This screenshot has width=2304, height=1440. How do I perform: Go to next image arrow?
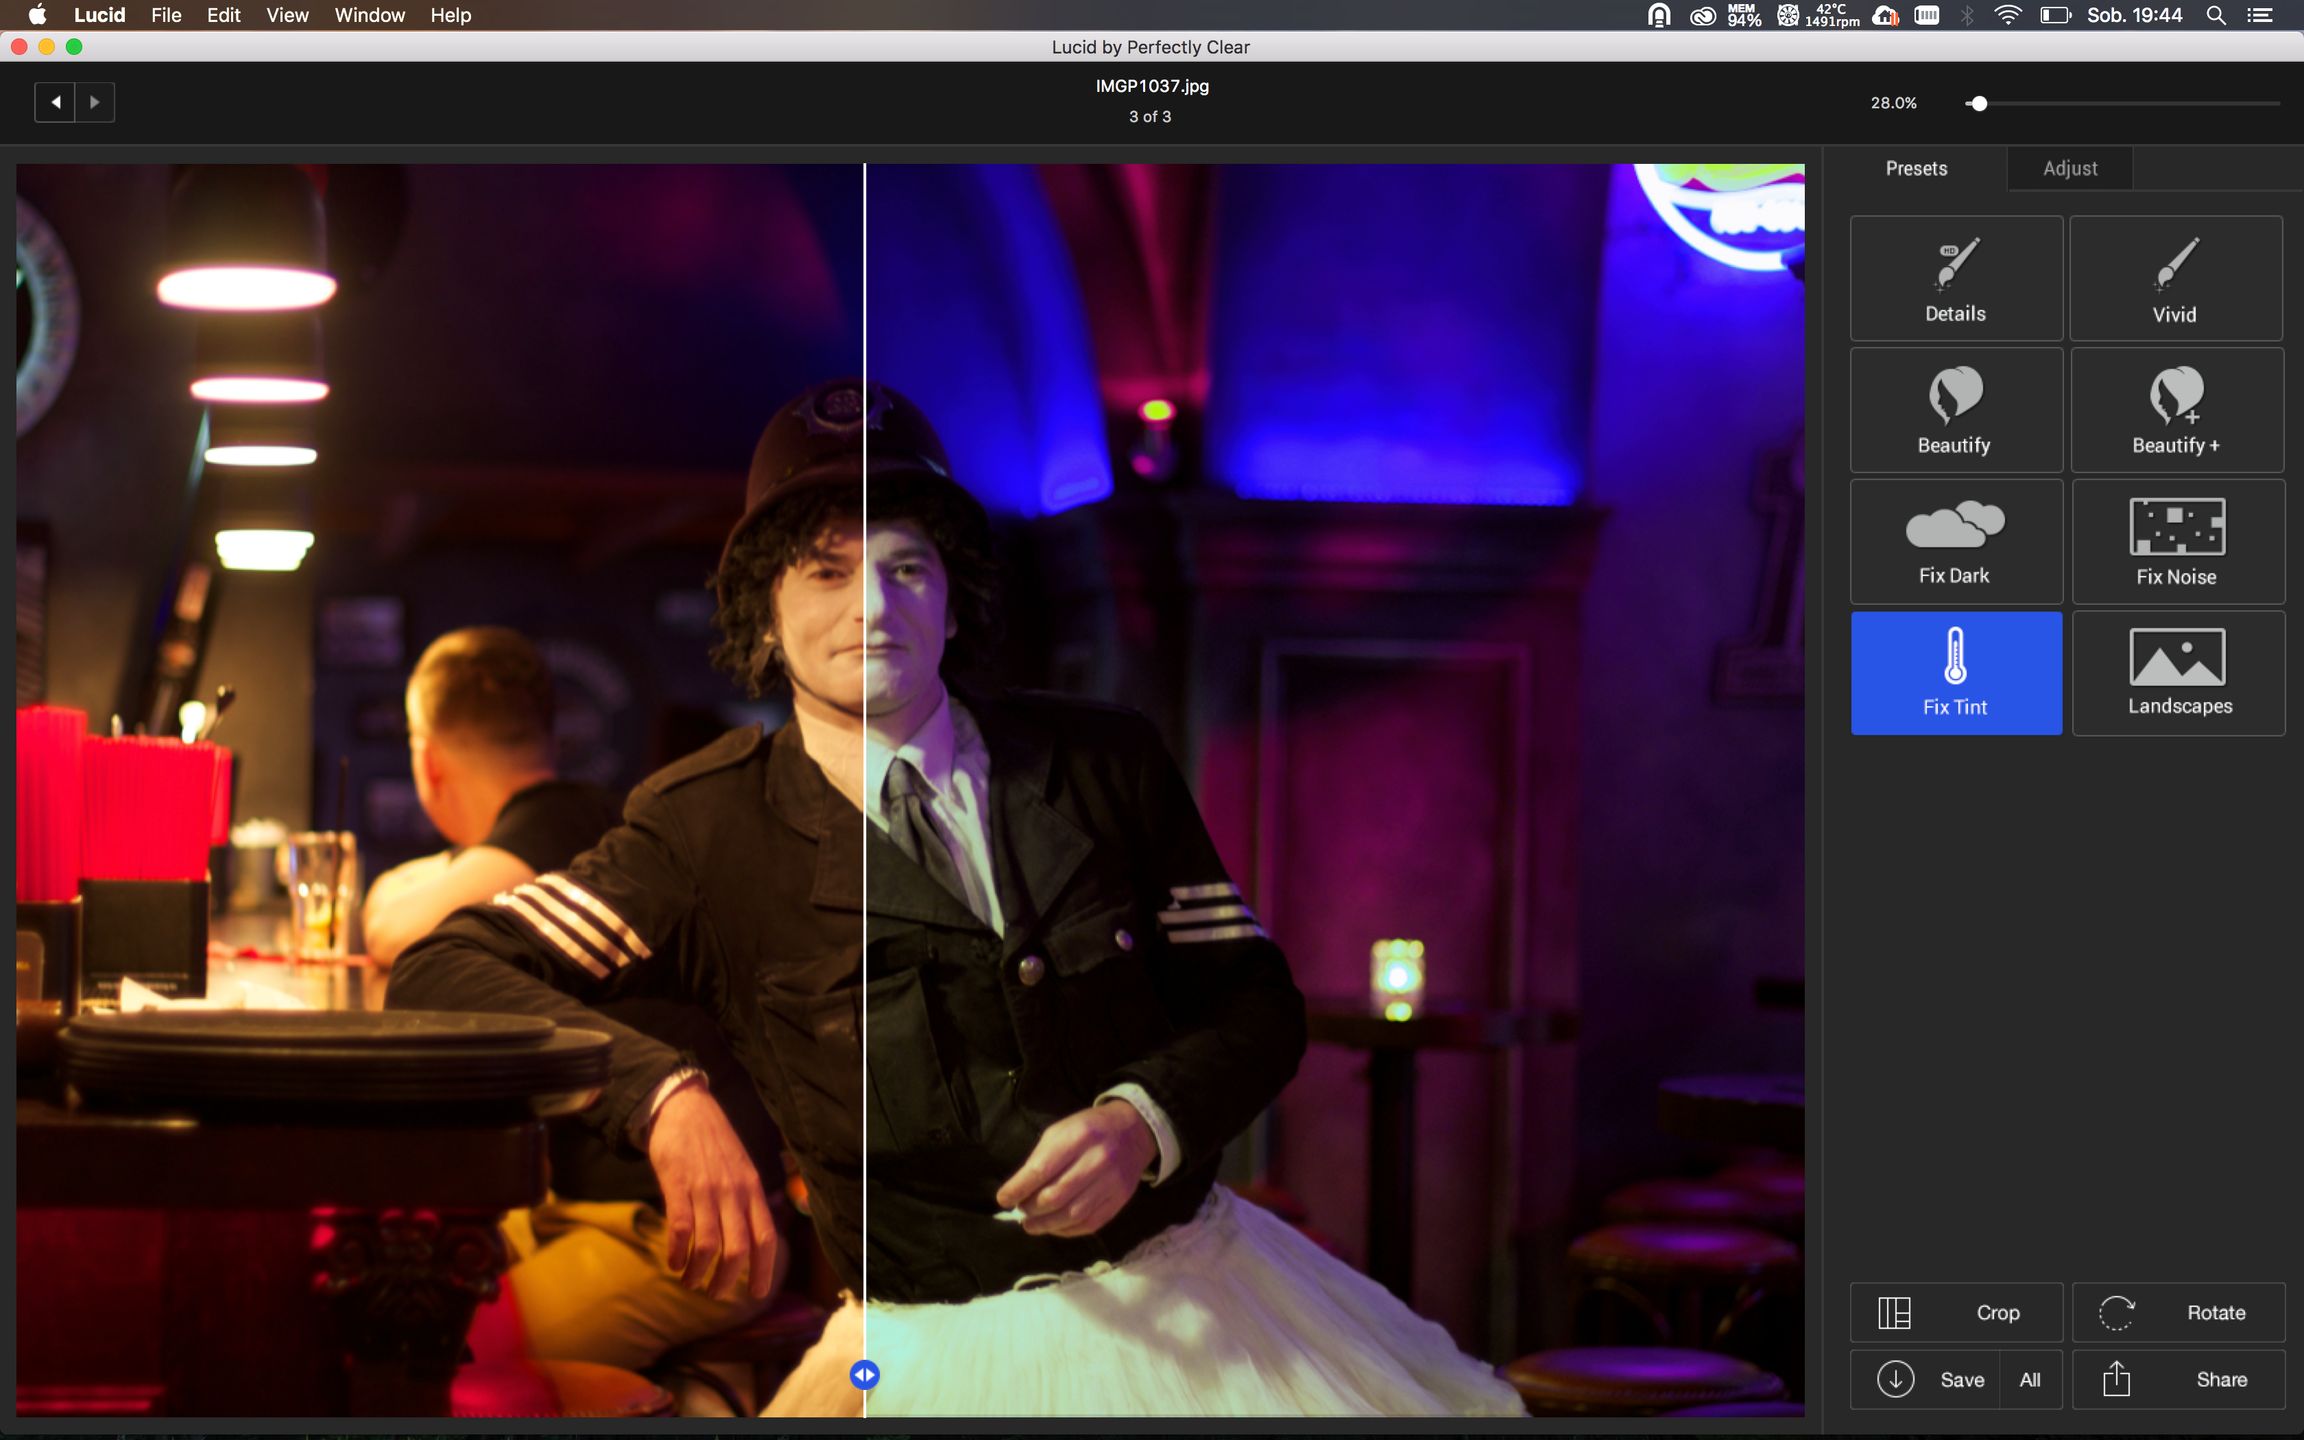(x=95, y=102)
